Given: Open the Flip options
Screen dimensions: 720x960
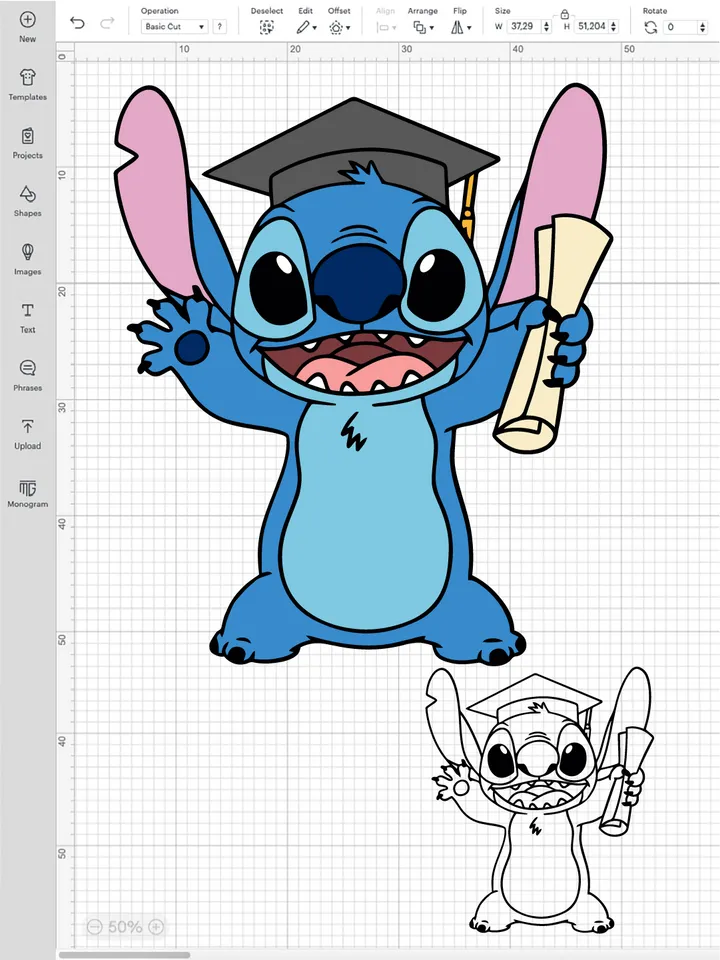Looking at the screenshot, I should (x=460, y=28).
